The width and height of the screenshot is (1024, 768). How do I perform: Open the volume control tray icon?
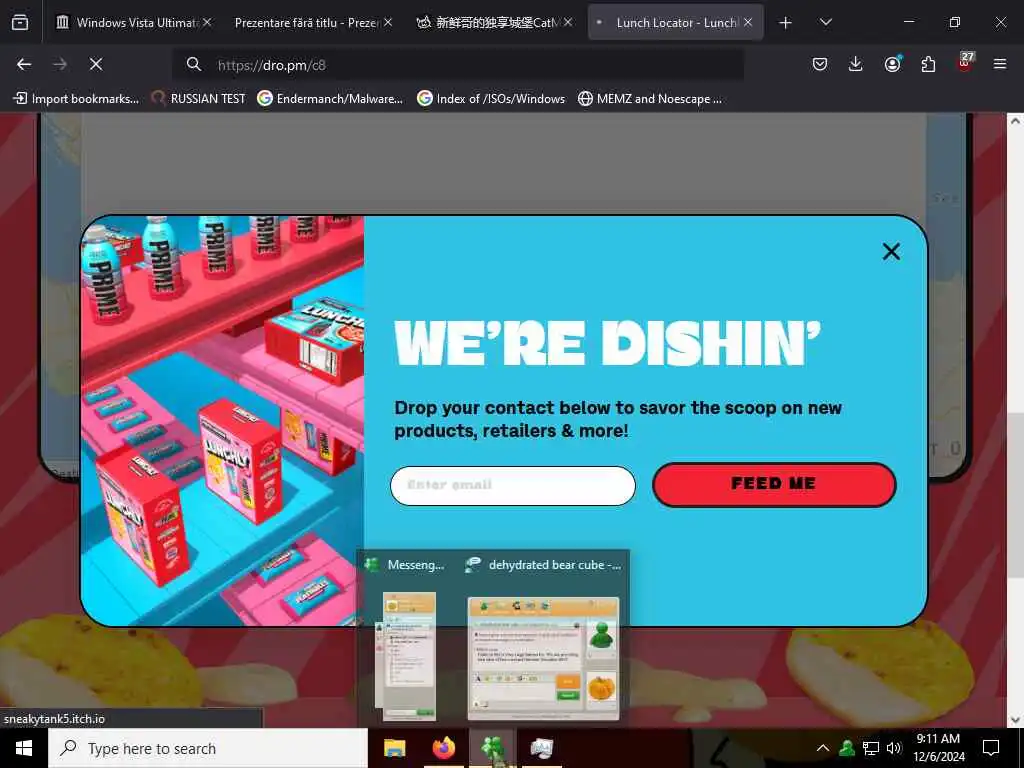[893, 748]
